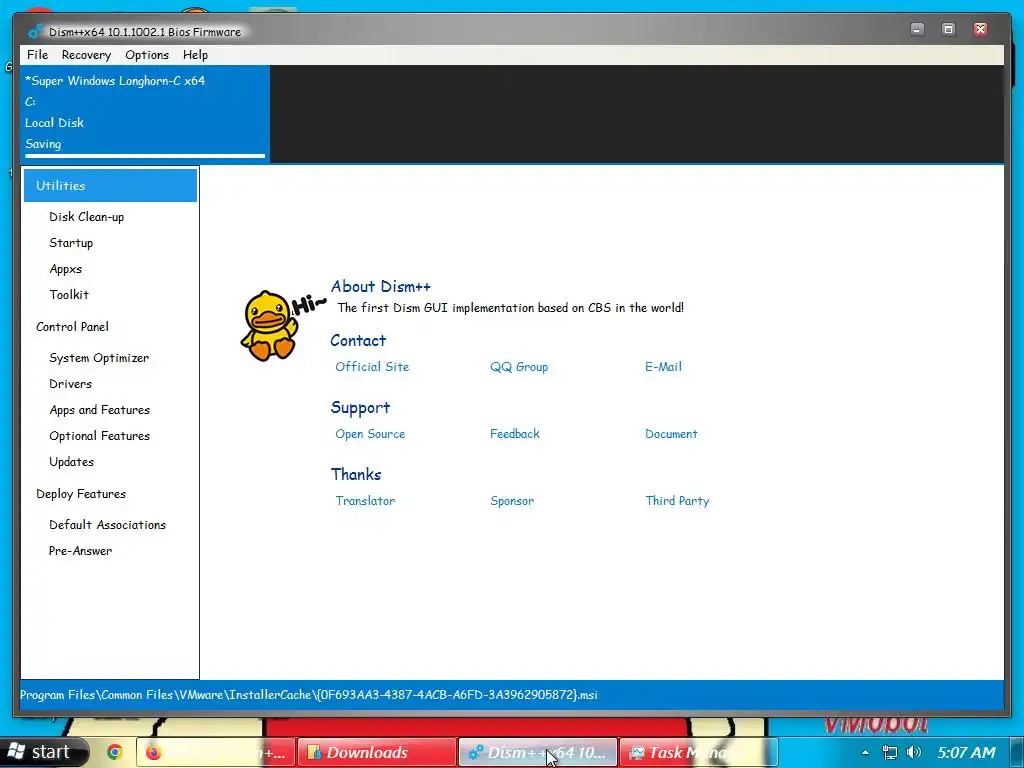Open the Appxs page
This screenshot has height=768, width=1024.
(x=65, y=269)
